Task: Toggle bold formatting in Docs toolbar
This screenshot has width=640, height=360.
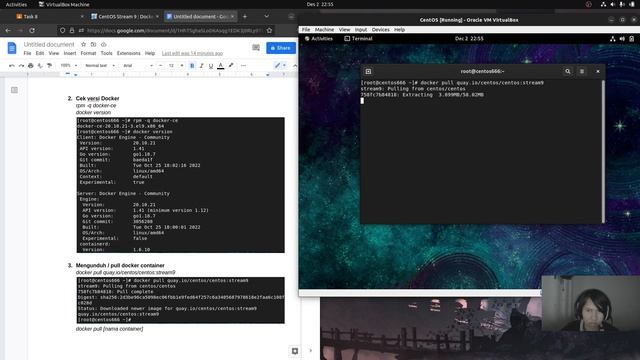Action: pyautogui.click(x=192, y=65)
